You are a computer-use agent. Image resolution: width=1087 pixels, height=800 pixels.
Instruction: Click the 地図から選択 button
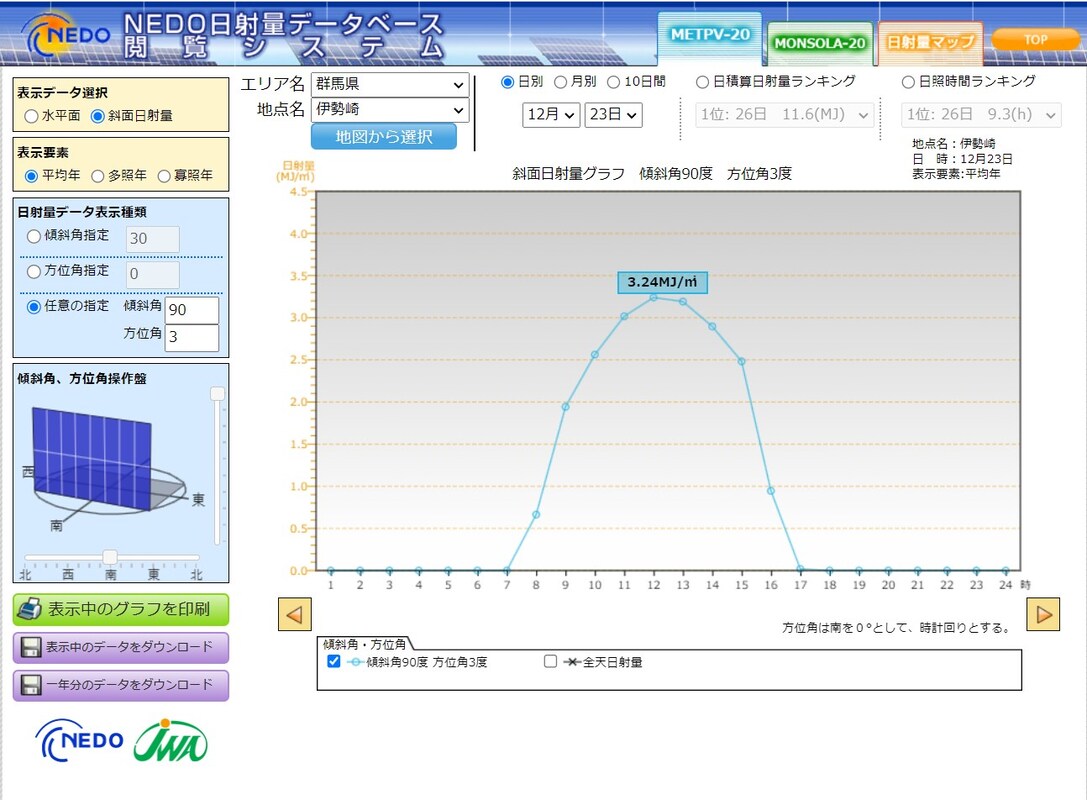(x=384, y=137)
